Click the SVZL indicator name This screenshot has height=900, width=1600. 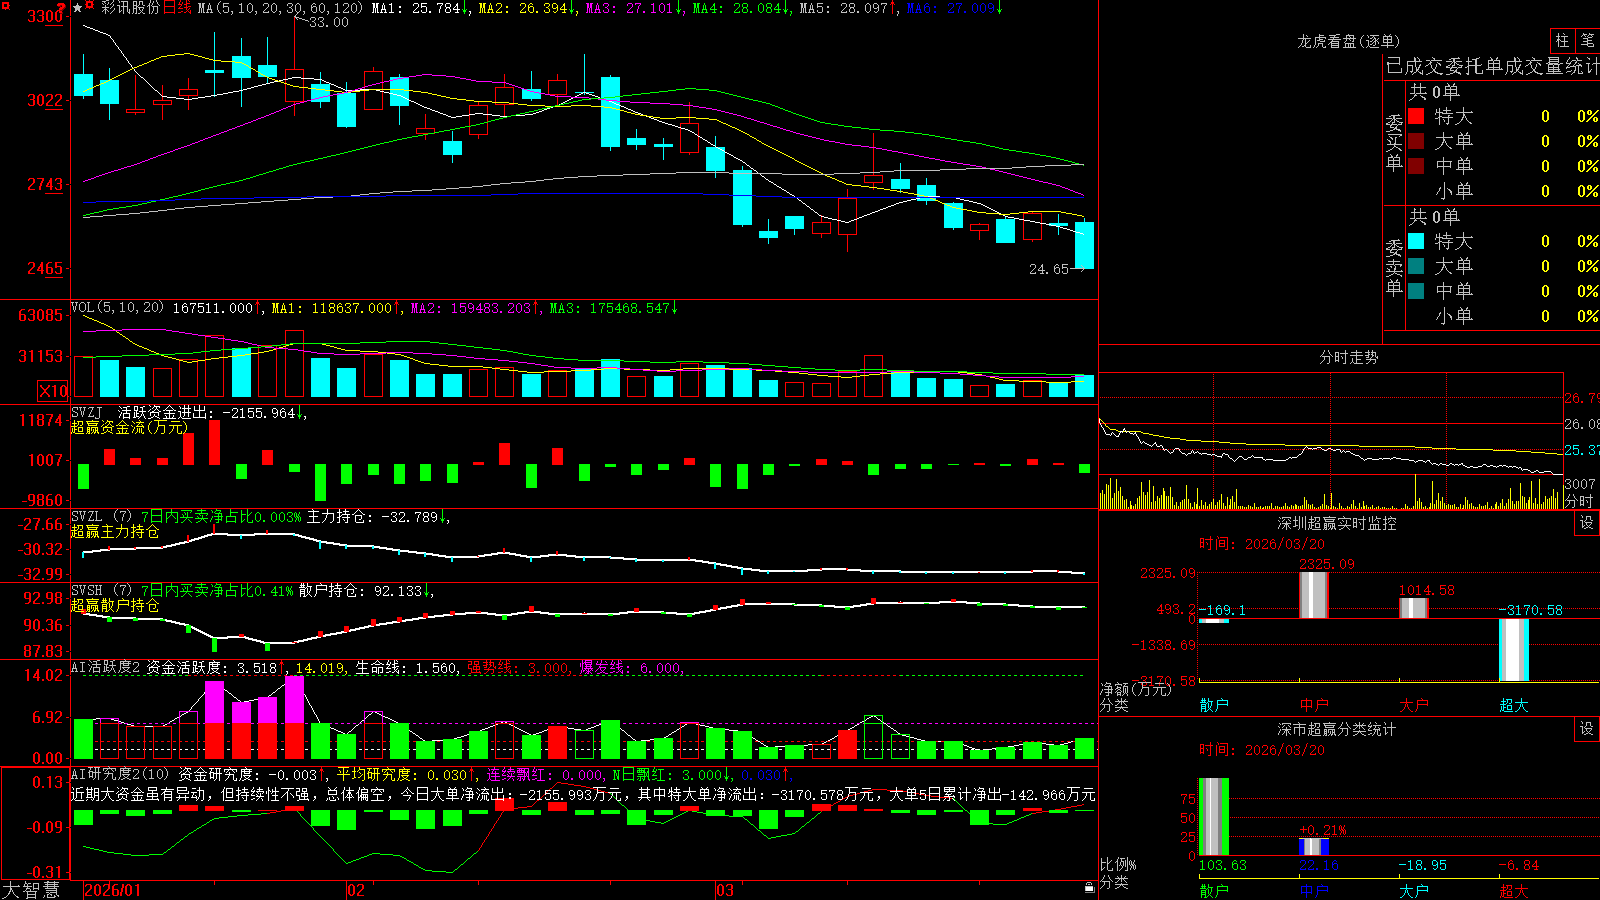click(86, 517)
